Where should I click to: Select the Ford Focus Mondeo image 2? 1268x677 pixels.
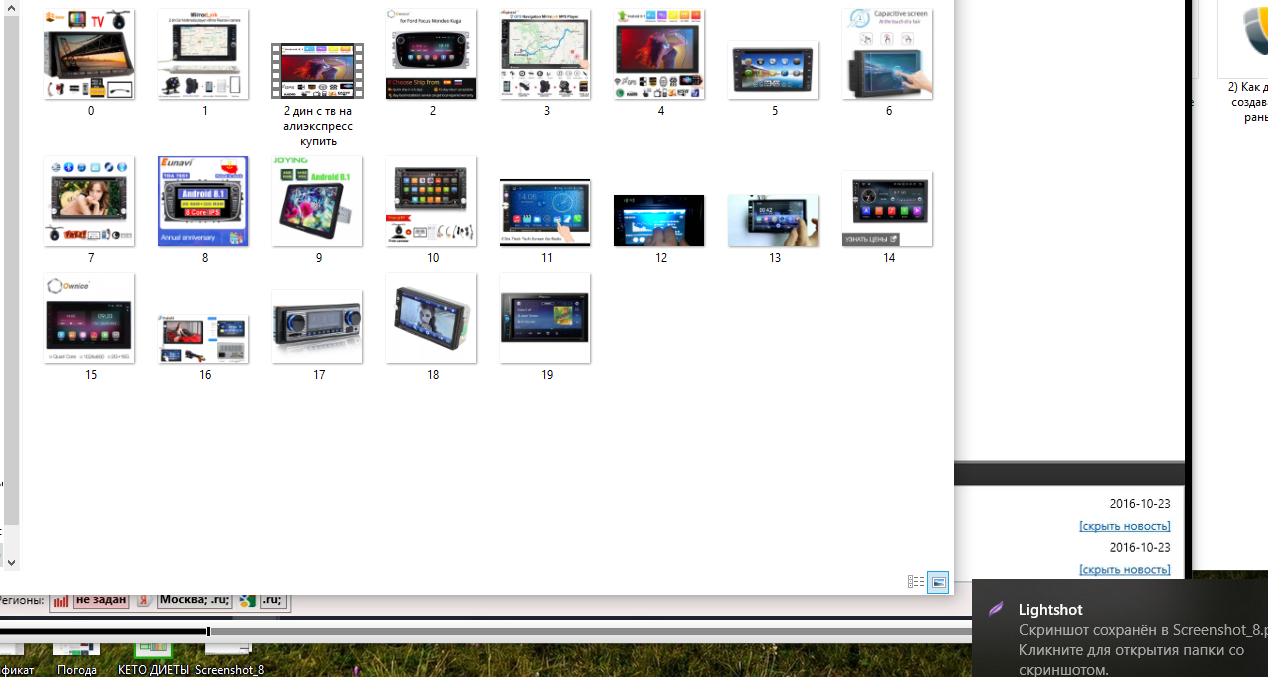click(x=431, y=55)
